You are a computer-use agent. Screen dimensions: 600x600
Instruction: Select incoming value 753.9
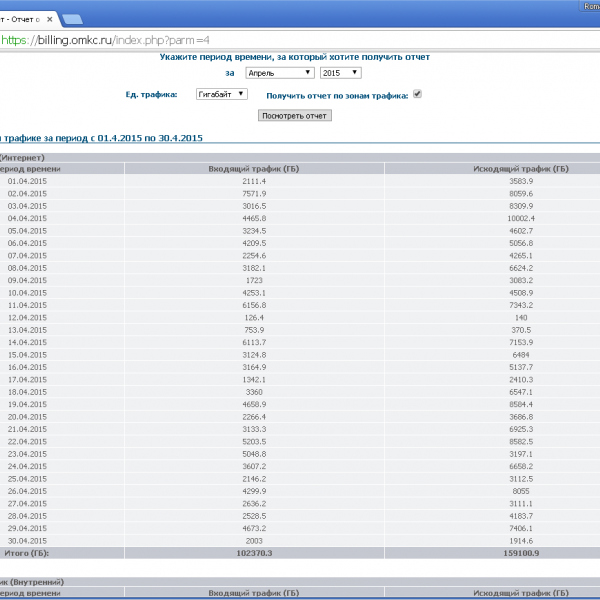tap(254, 330)
